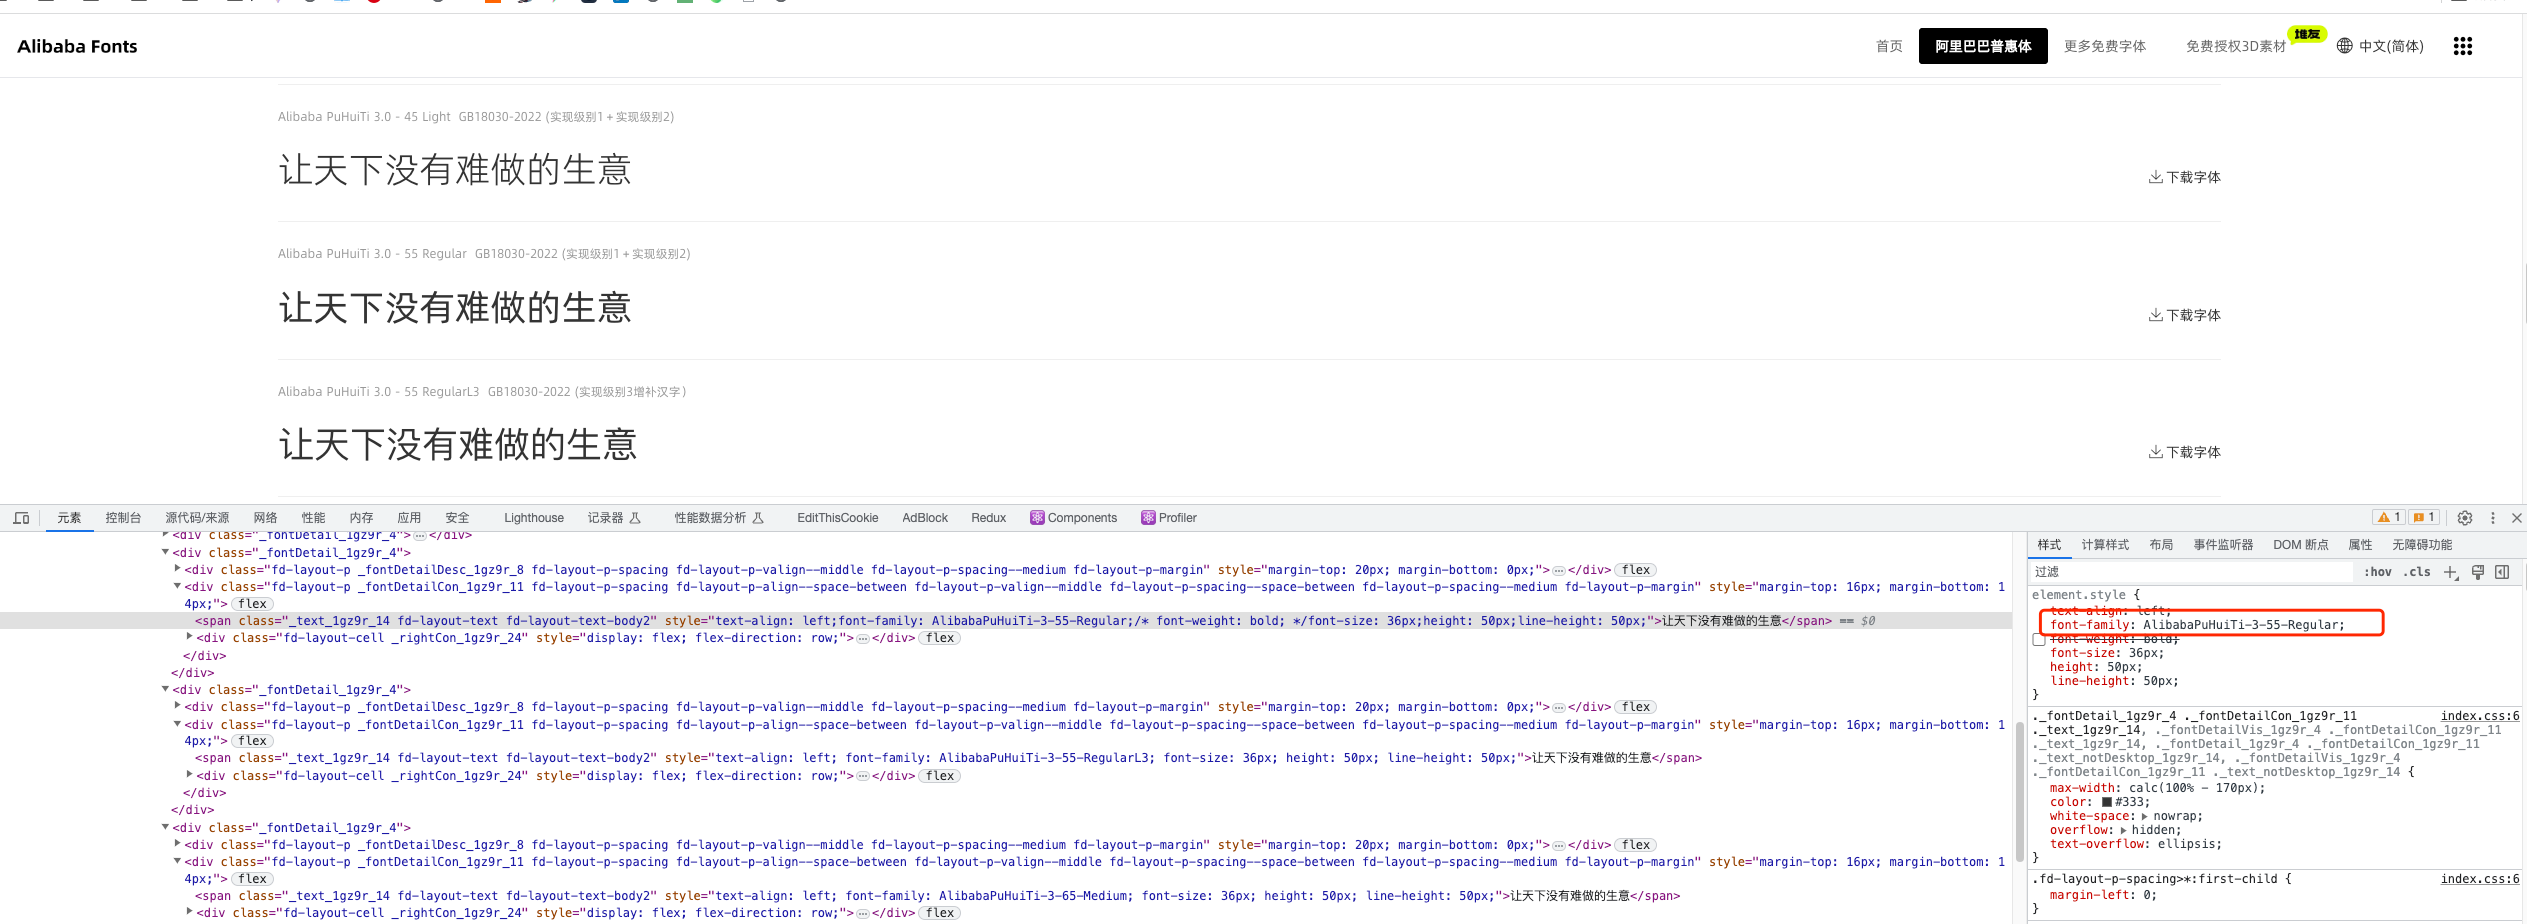This screenshot has height=924, width=2527.
Task: Toggle the :hov element state panel
Action: pyautogui.click(x=2377, y=572)
